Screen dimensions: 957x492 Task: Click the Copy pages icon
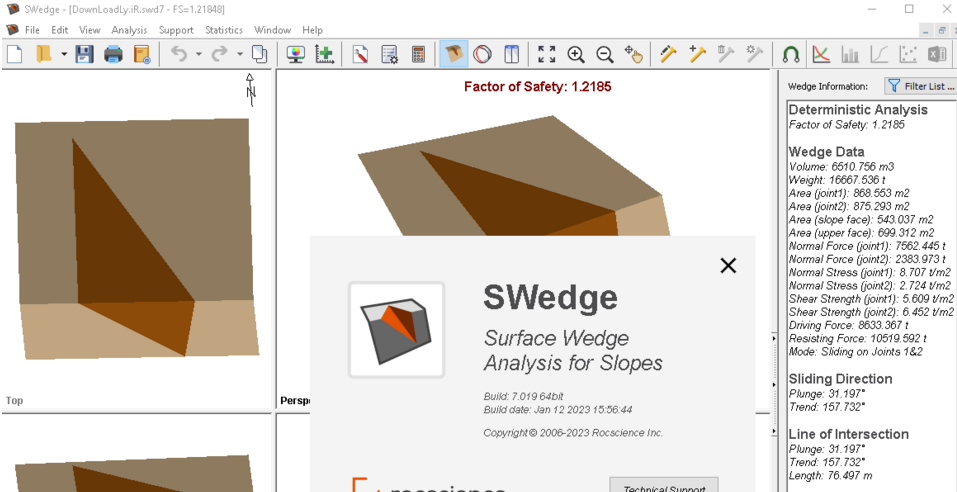click(x=259, y=54)
